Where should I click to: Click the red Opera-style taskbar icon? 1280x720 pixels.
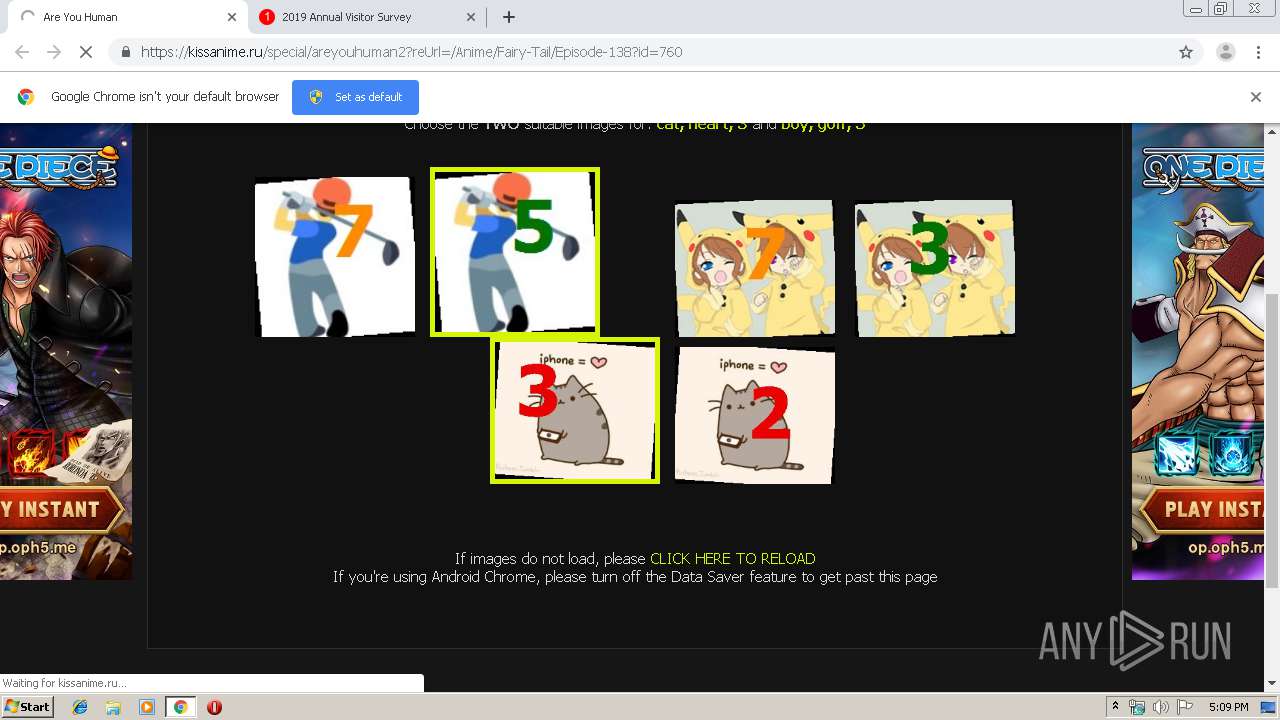coord(214,707)
